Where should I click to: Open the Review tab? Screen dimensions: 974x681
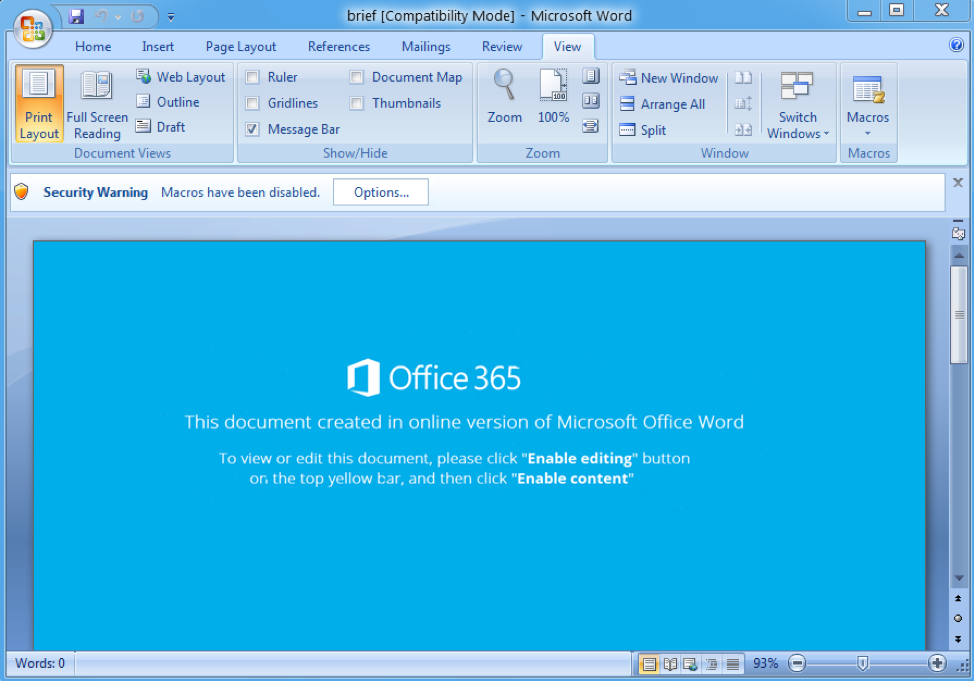(502, 47)
